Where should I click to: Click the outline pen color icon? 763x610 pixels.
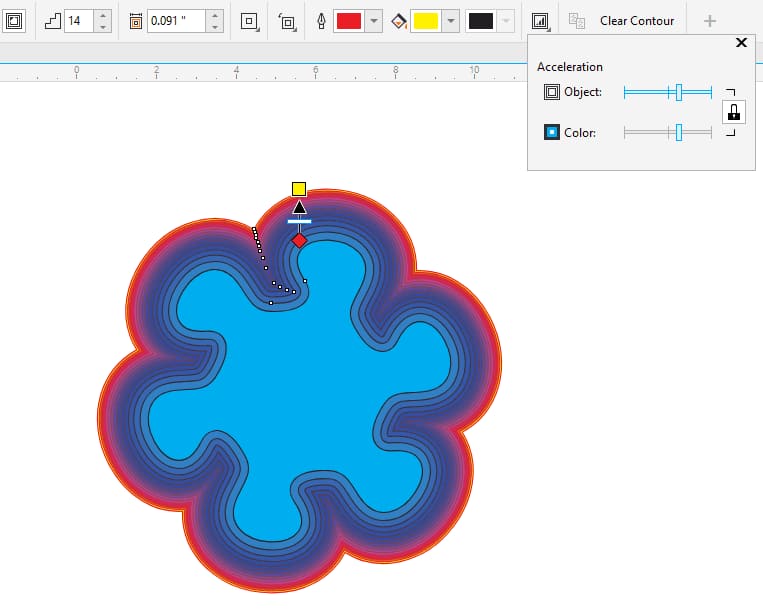(x=321, y=21)
